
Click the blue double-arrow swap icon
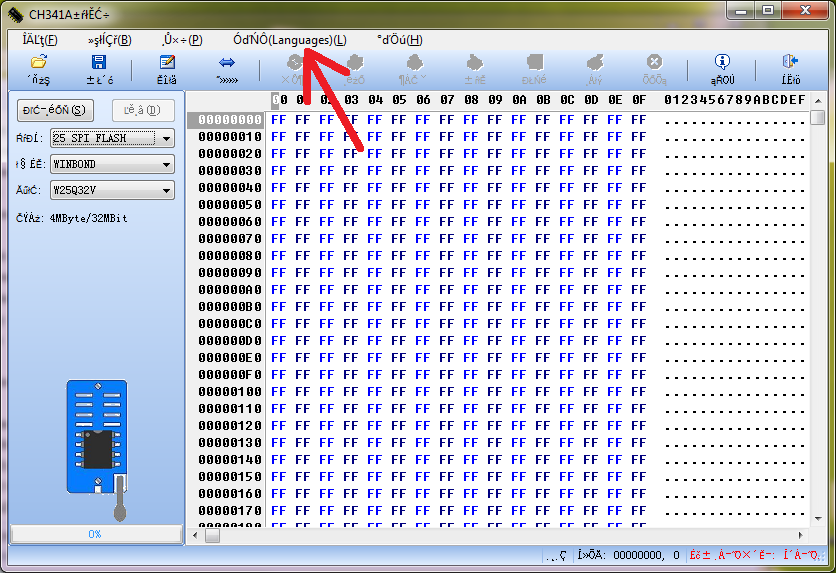pos(227,63)
